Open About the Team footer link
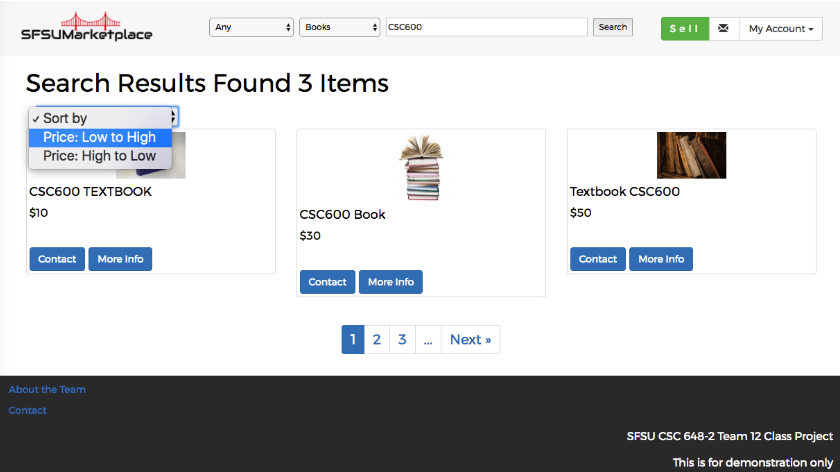Image resolution: width=840 pixels, height=472 pixels. [x=47, y=389]
